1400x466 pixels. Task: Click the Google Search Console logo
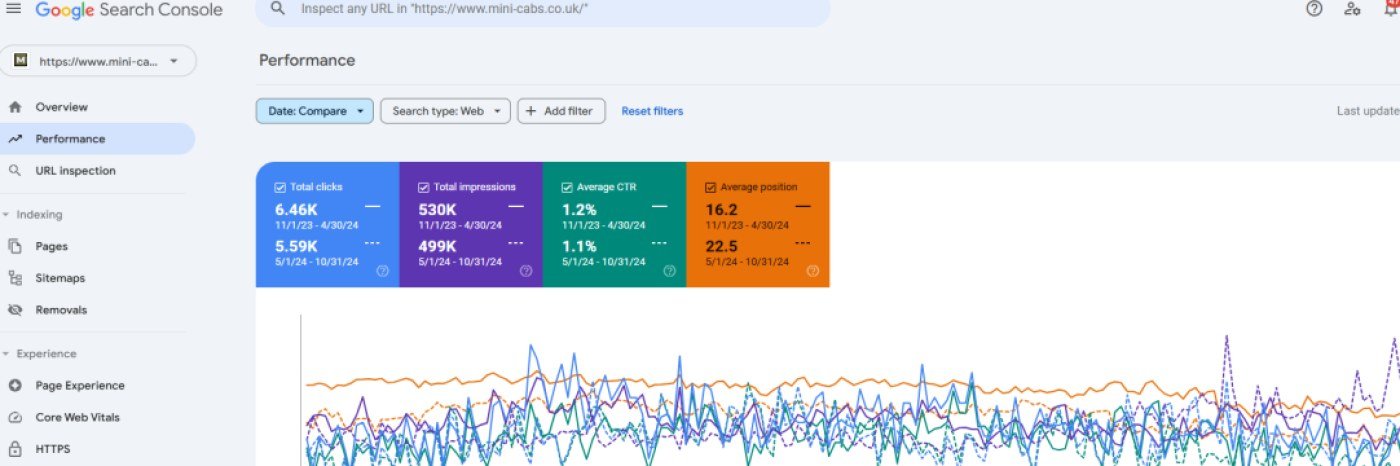129,9
